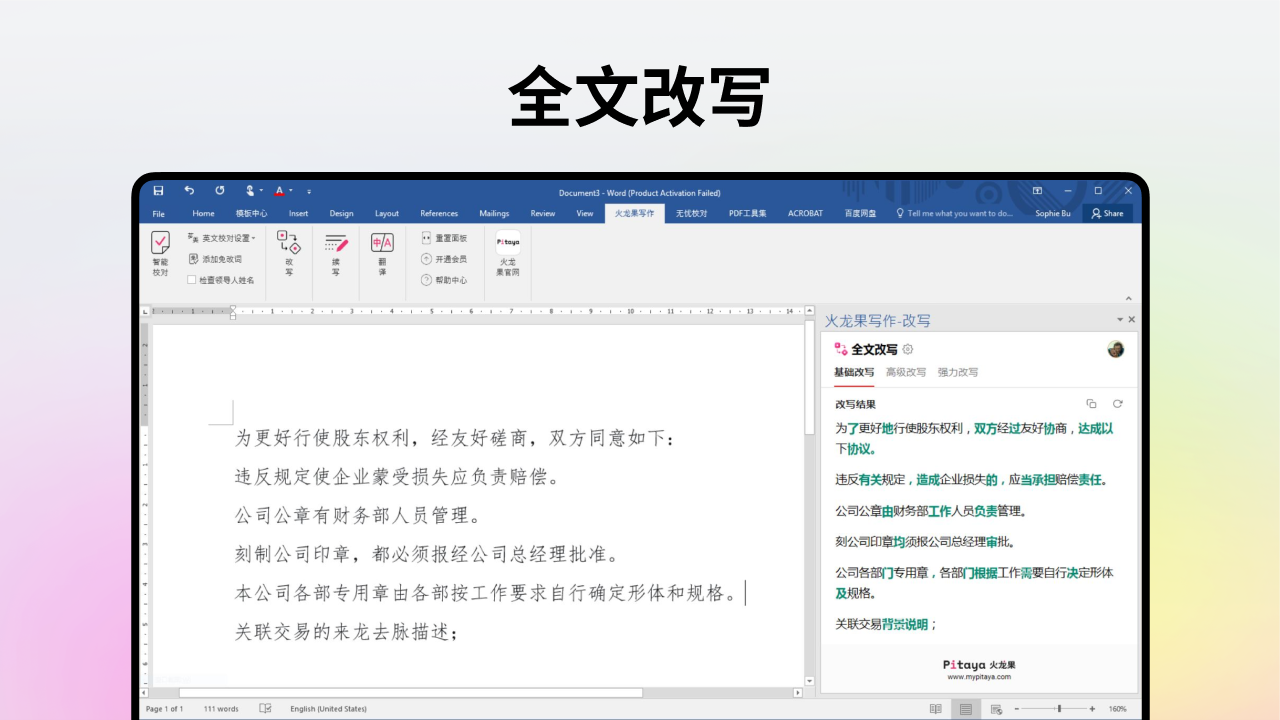Open settings gear next to 全文改写
Screen dimensions: 1280x720
pos(907,349)
